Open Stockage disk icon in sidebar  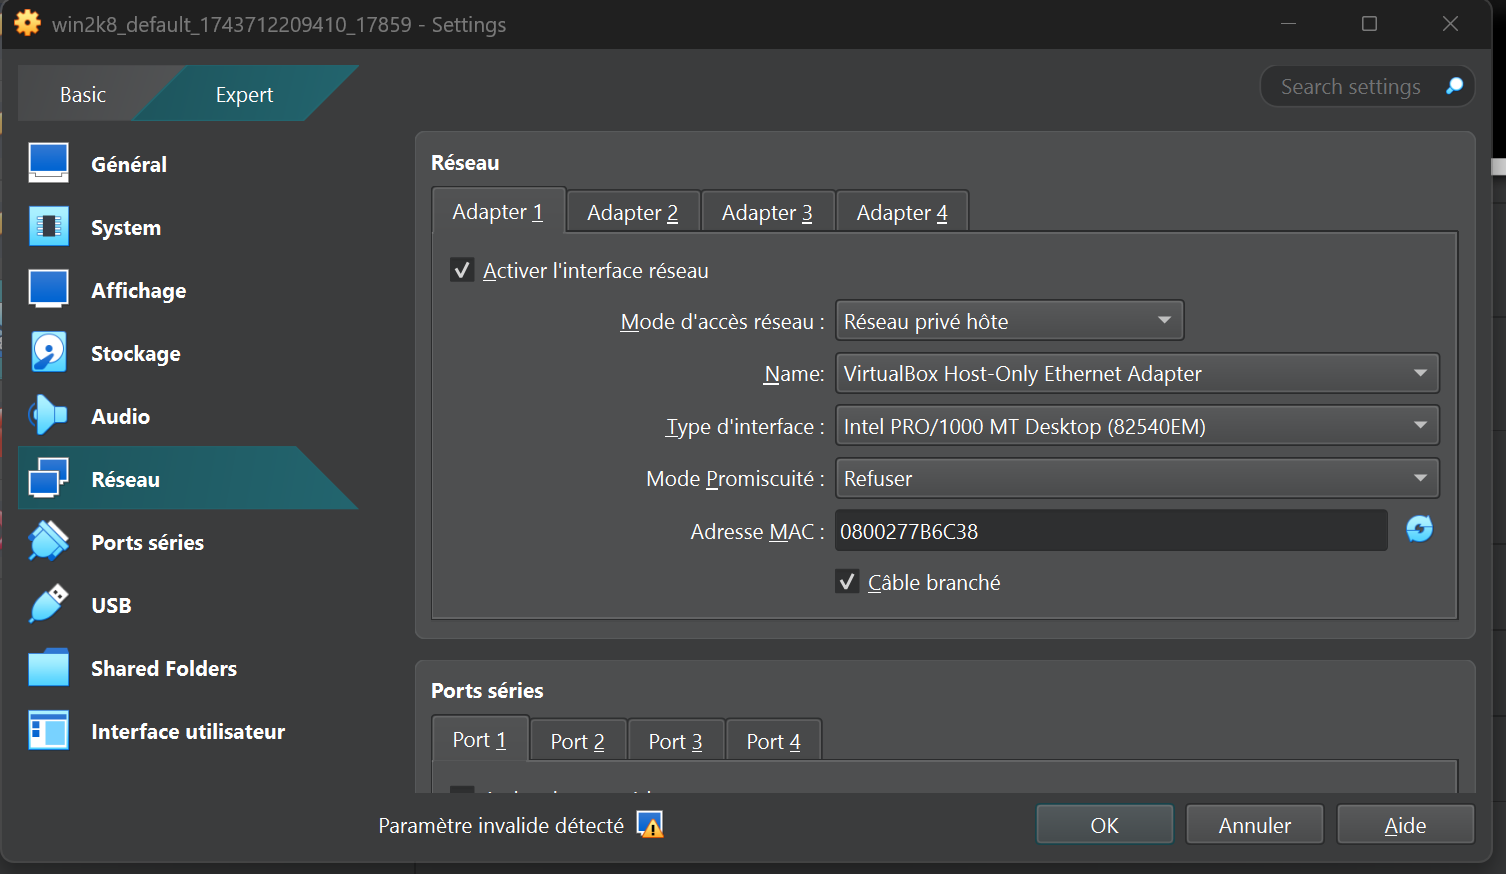click(x=48, y=353)
